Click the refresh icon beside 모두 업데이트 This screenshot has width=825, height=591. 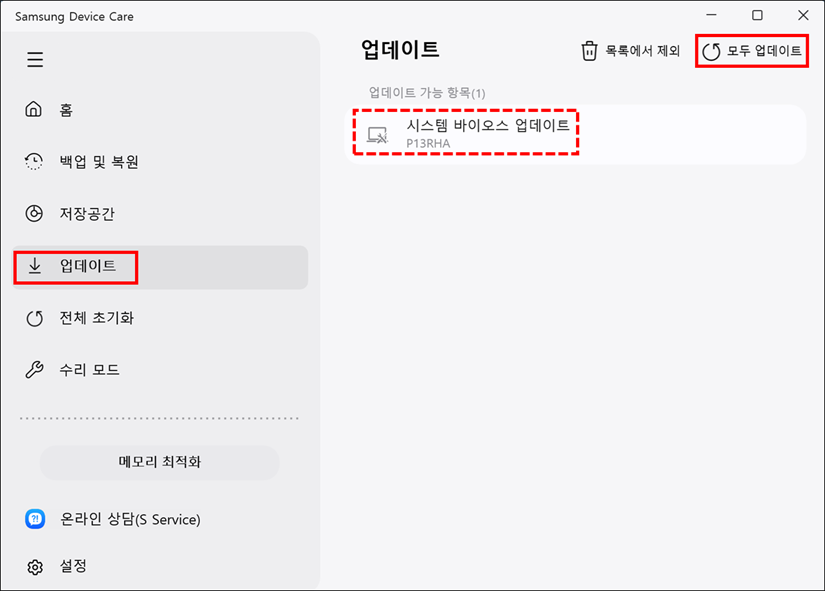711,51
